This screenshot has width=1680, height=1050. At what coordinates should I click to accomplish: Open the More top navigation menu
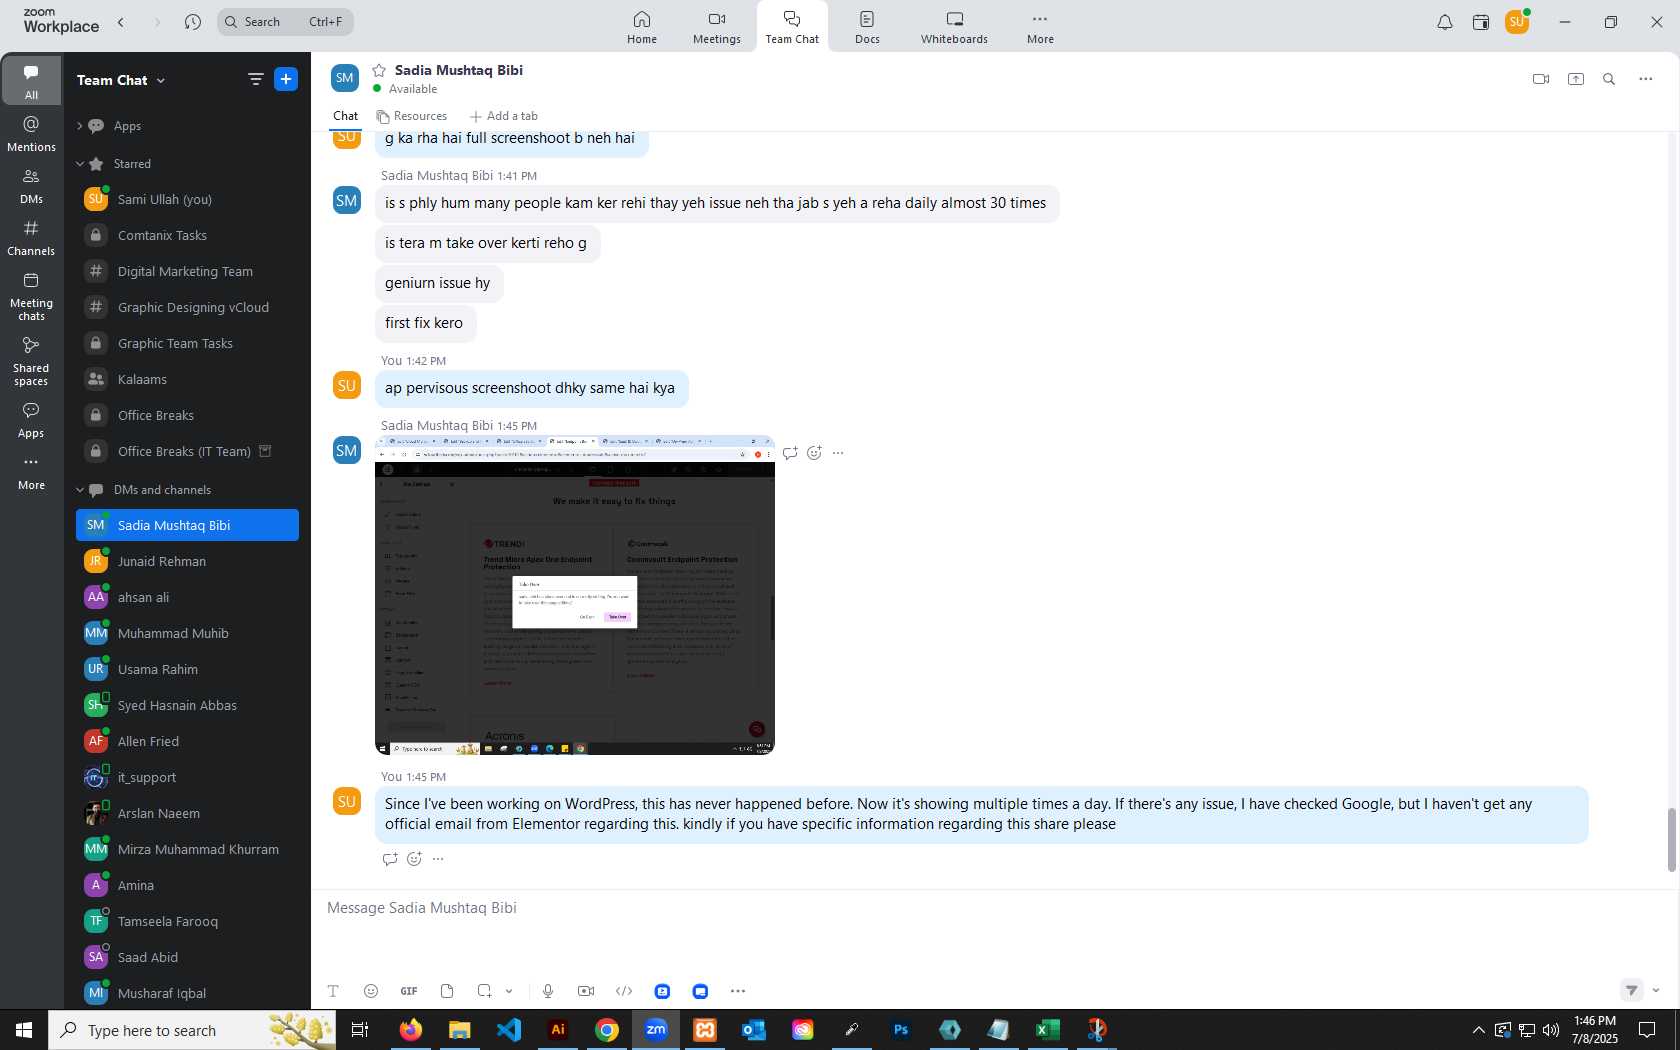[1040, 27]
